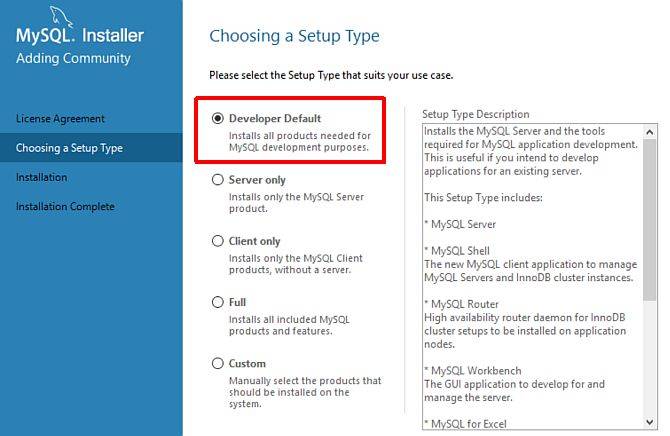Click the description scrollbar down arrow

[650, 422]
